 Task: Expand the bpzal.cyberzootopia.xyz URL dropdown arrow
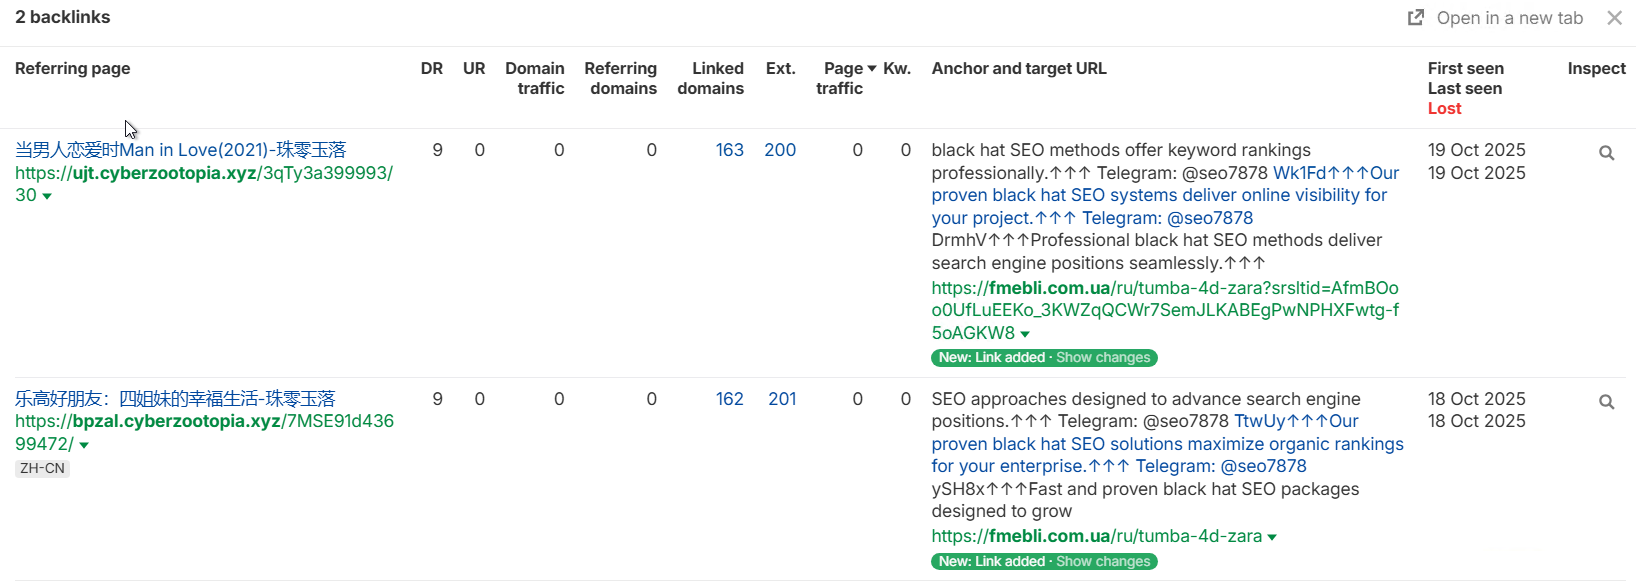(84, 445)
